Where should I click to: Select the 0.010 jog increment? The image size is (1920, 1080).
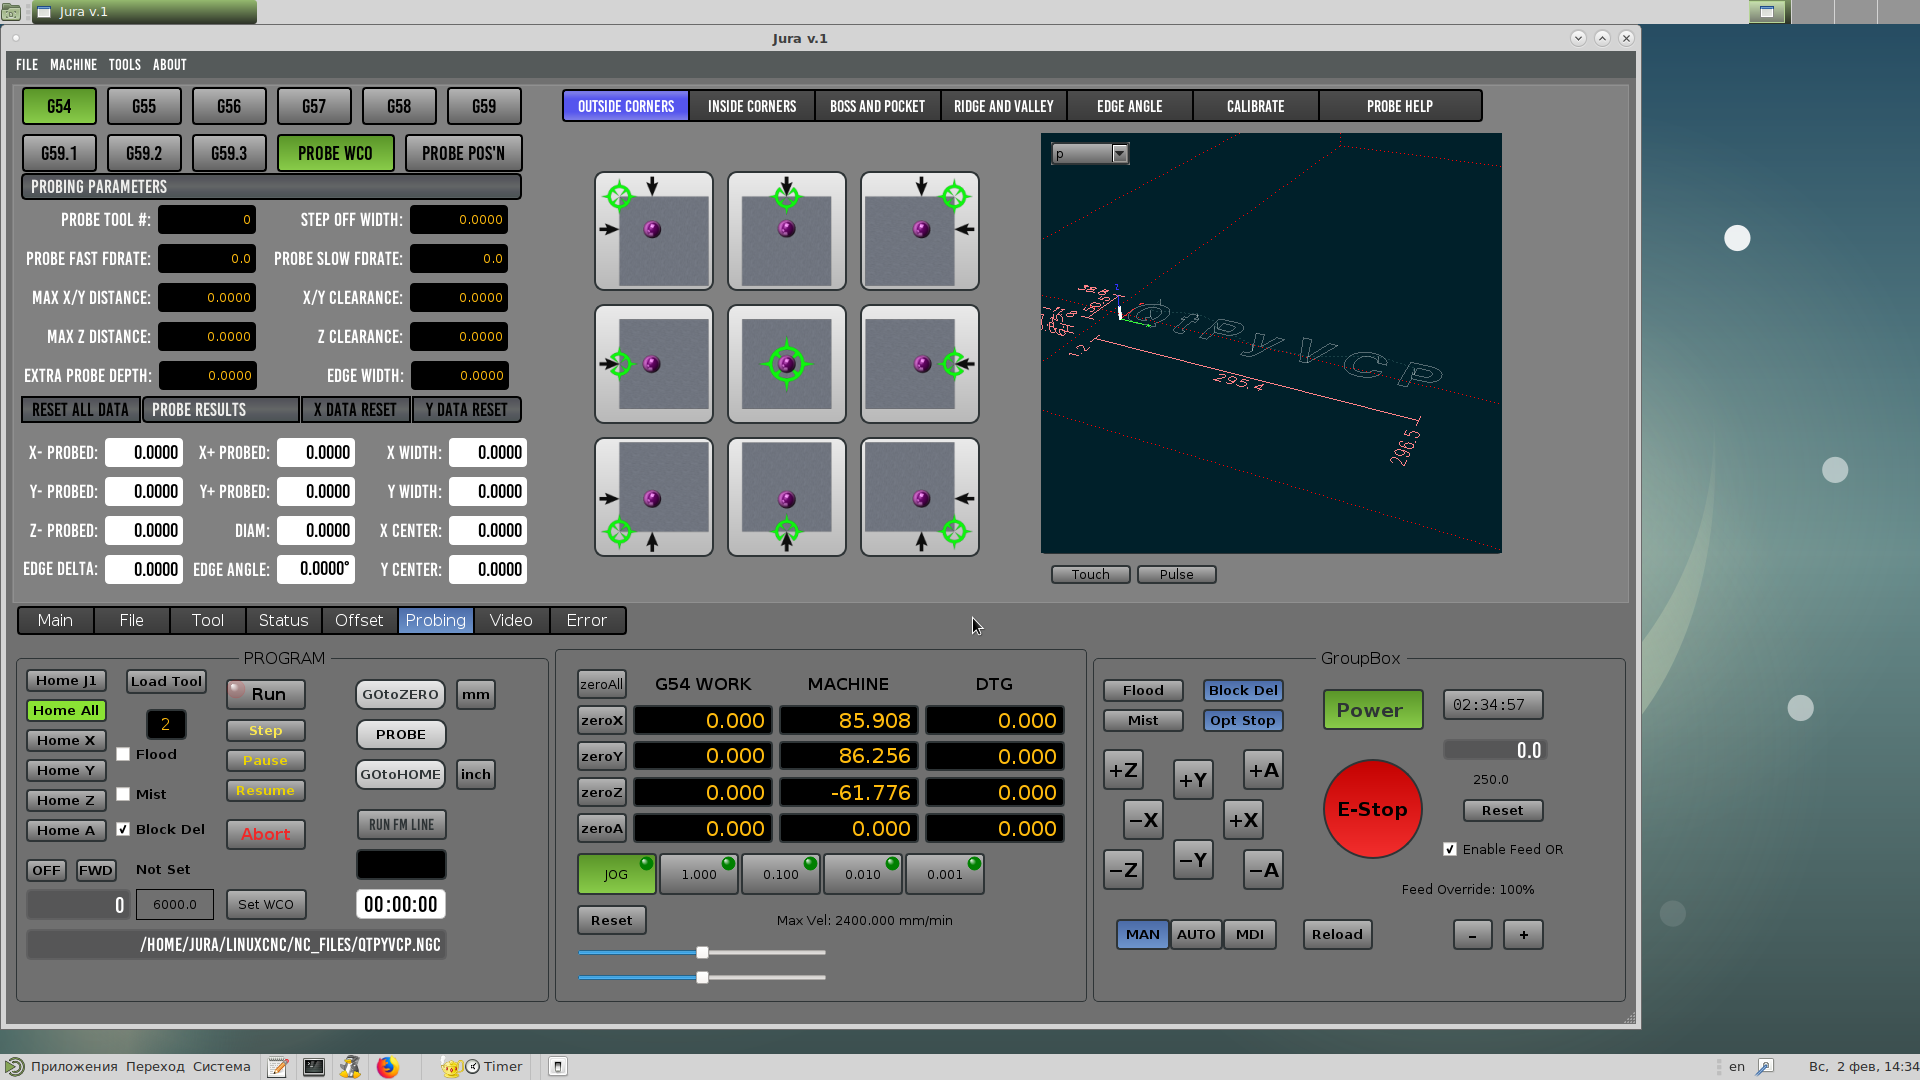(x=863, y=874)
